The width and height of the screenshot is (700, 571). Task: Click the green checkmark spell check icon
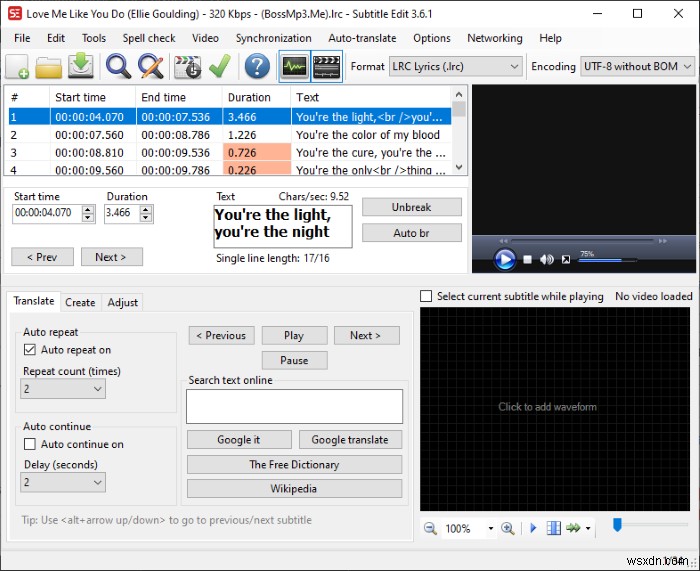(220, 66)
